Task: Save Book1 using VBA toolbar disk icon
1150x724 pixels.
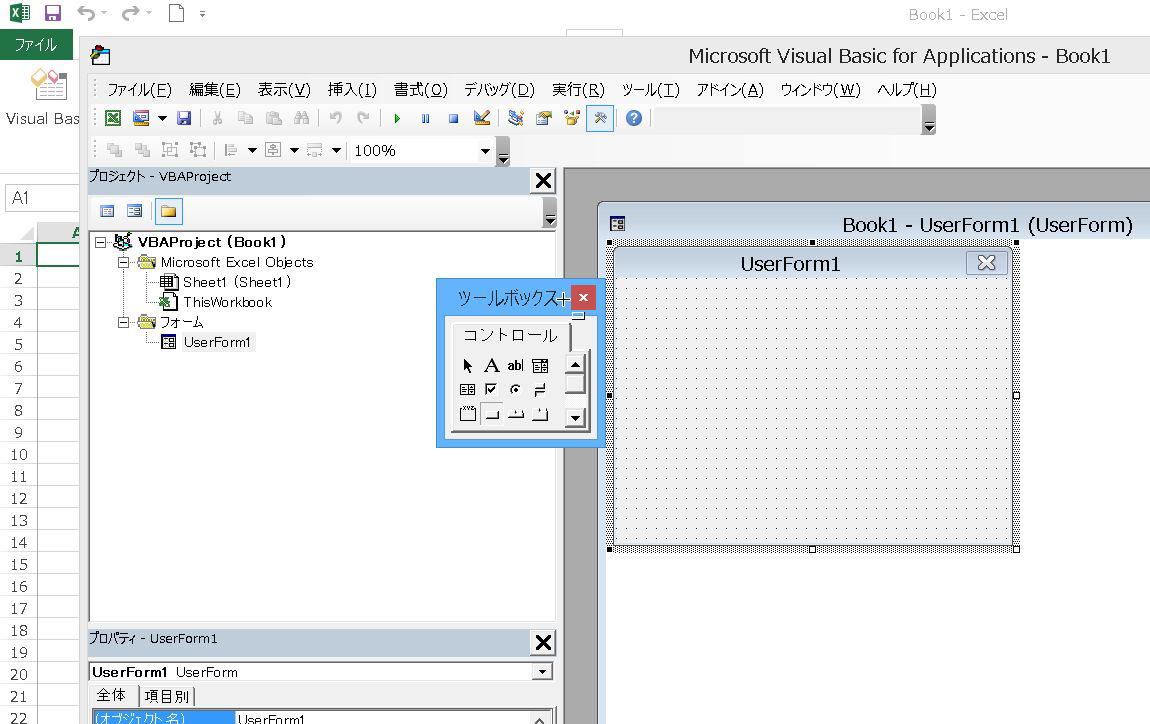Action: pos(184,118)
